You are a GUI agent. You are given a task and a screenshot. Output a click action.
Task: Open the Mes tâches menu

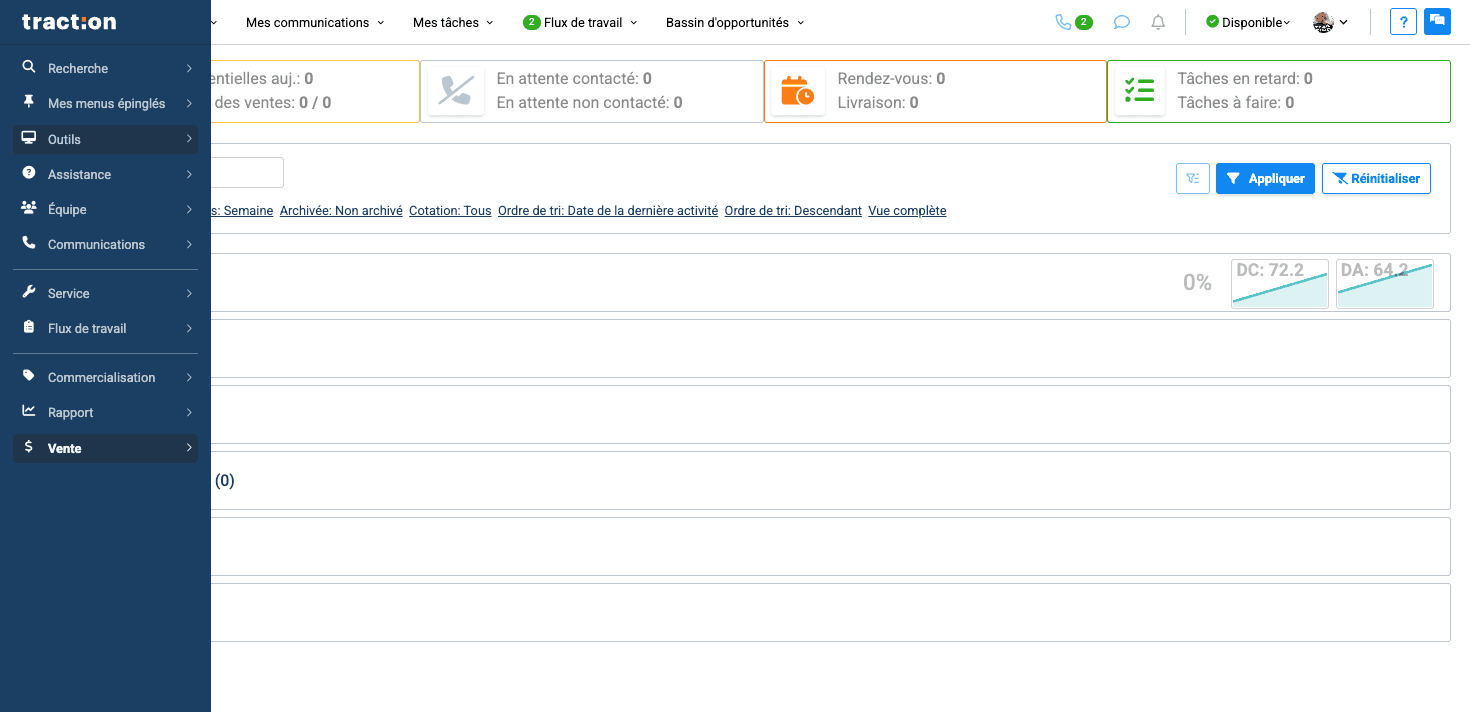point(453,22)
